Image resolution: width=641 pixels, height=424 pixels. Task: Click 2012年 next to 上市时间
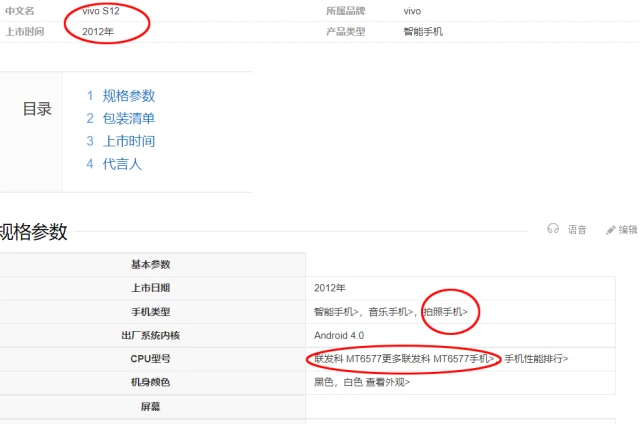click(98, 31)
